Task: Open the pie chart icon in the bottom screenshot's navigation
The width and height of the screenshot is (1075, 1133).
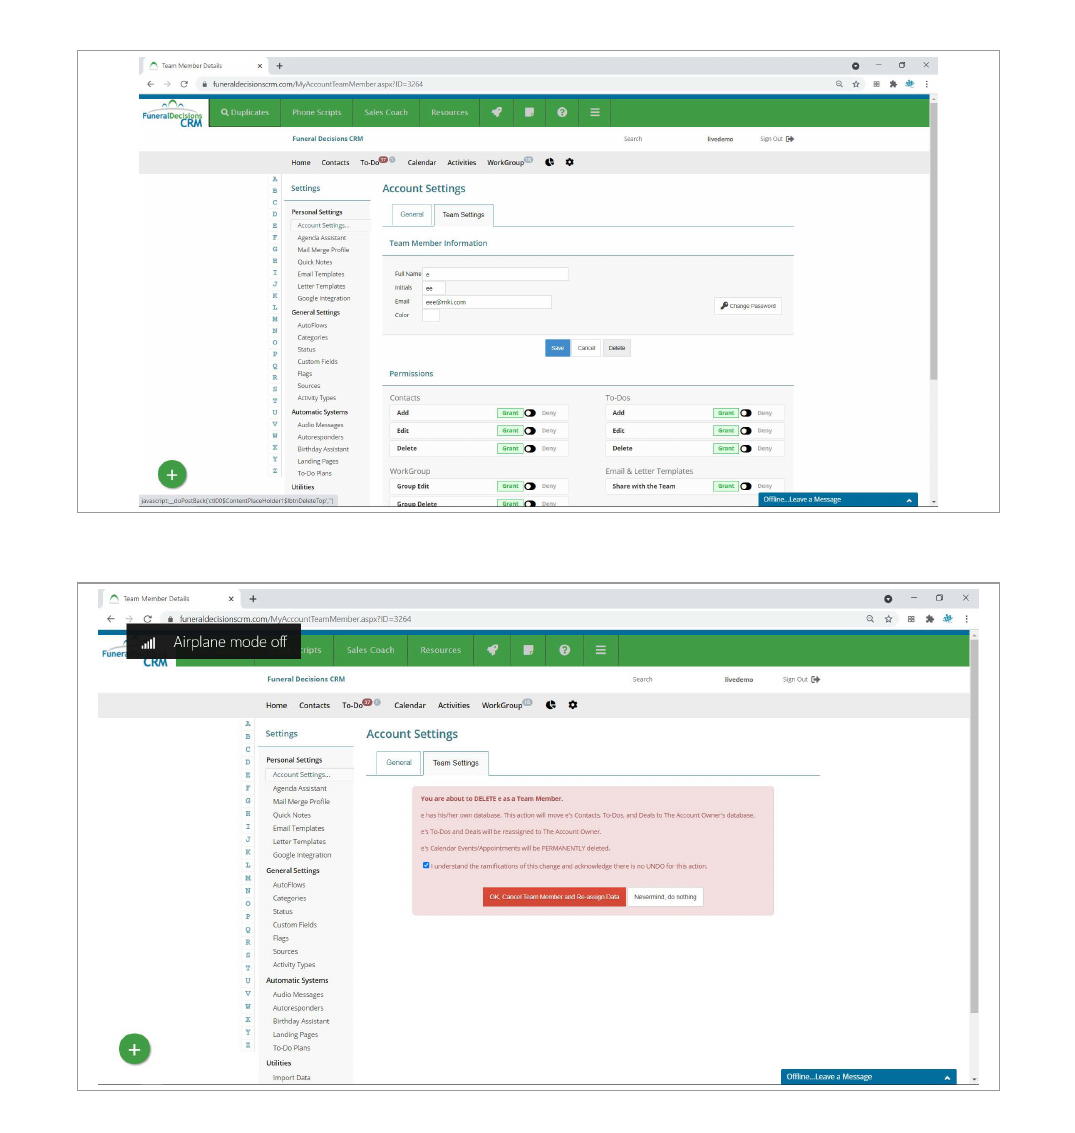Action: (x=551, y=705)
